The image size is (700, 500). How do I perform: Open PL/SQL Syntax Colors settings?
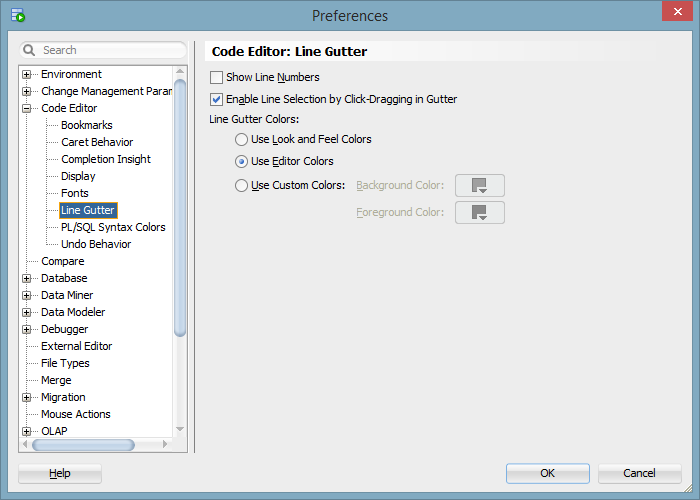pos(113,228)
